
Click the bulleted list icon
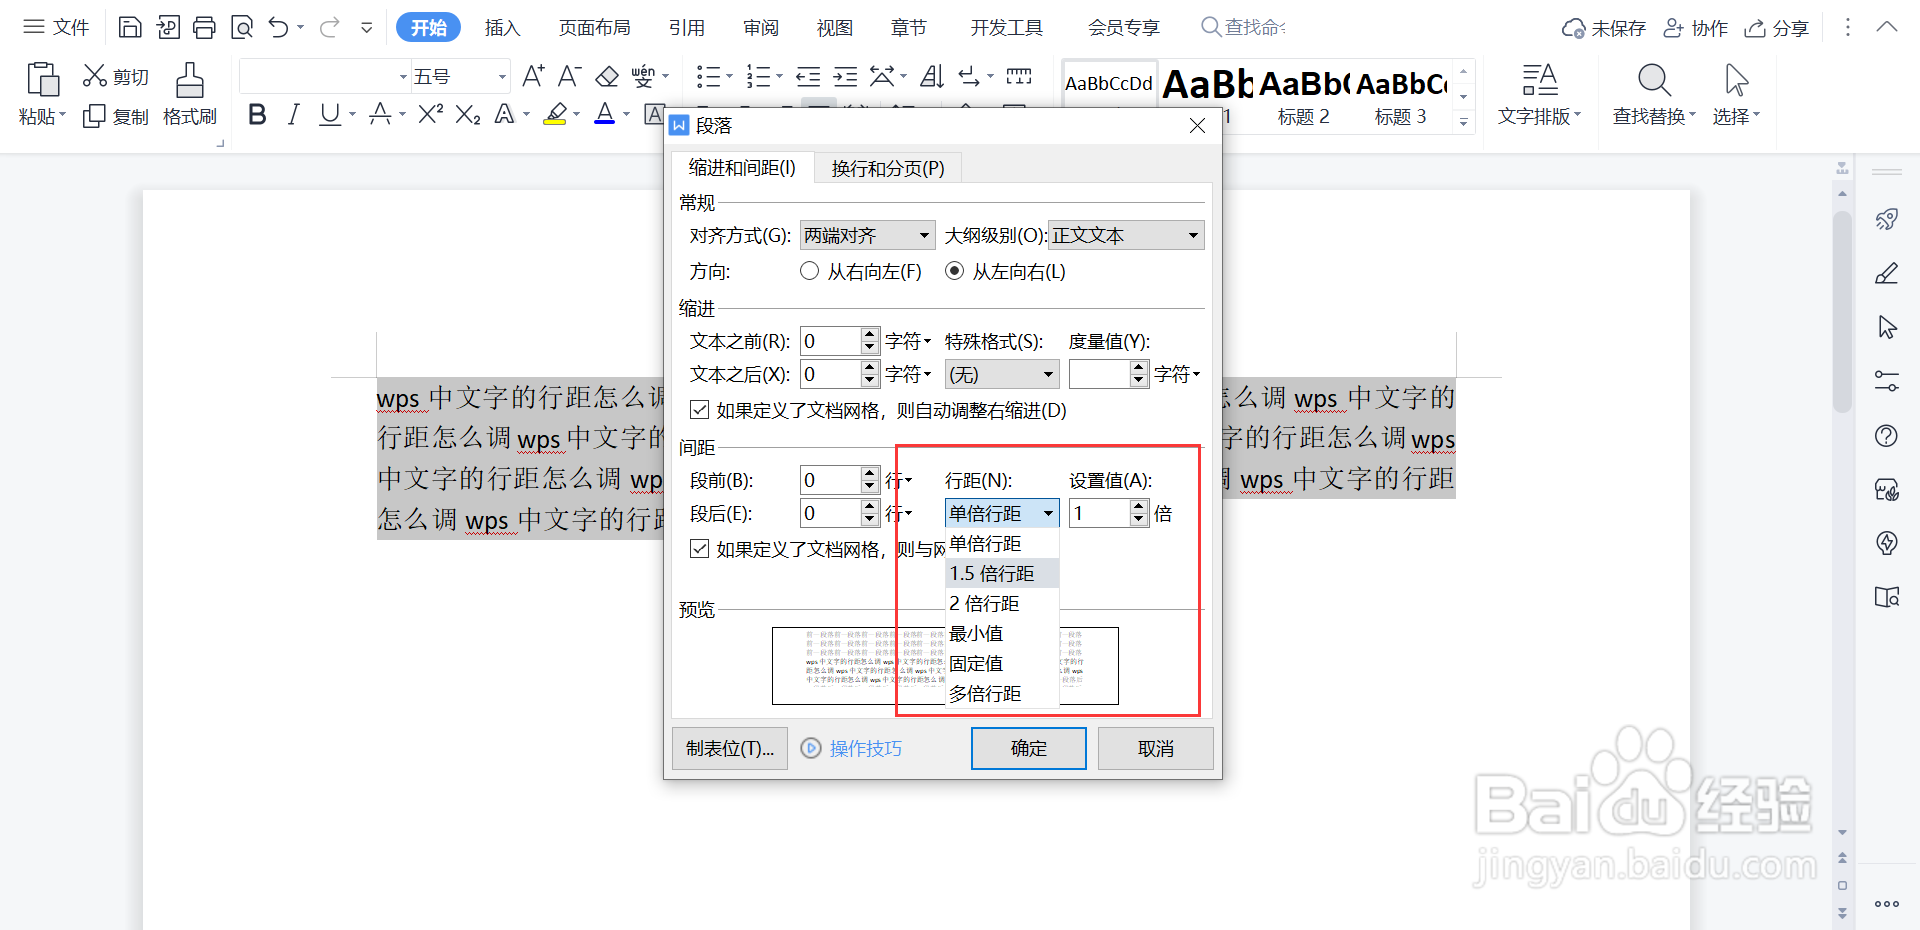708,76
